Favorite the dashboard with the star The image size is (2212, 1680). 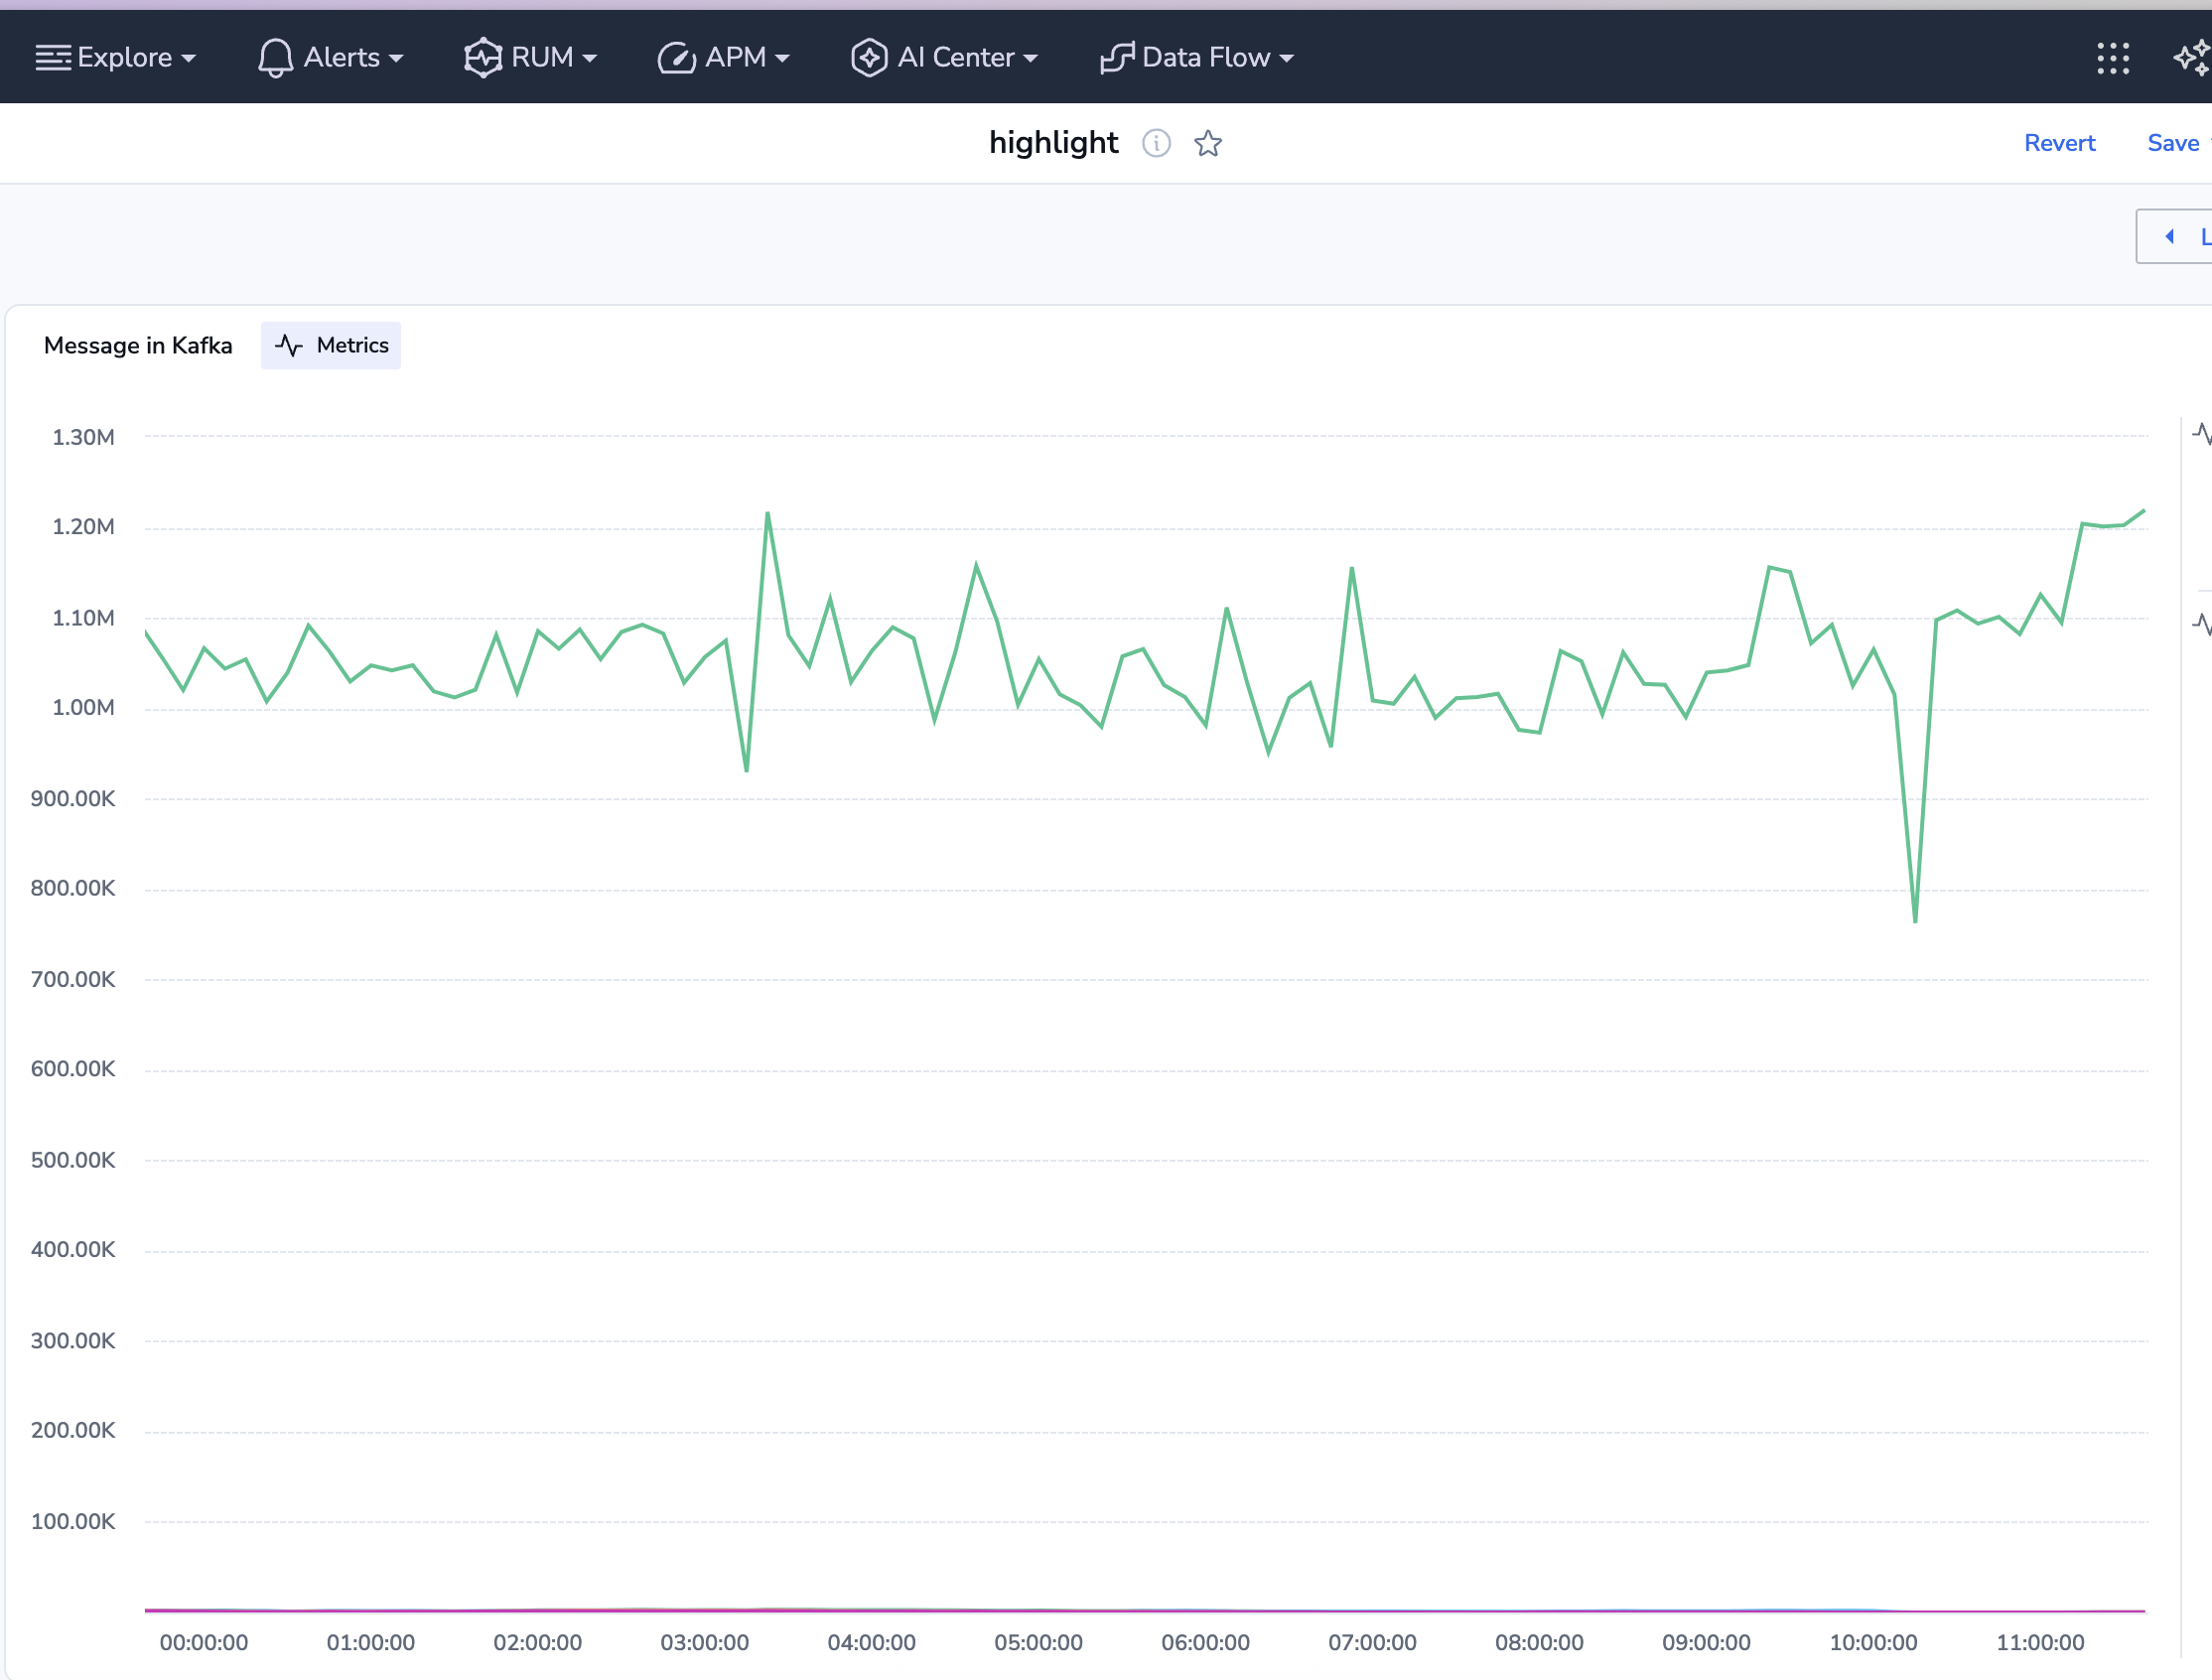pyautogui.click(x=1208, y=143)
